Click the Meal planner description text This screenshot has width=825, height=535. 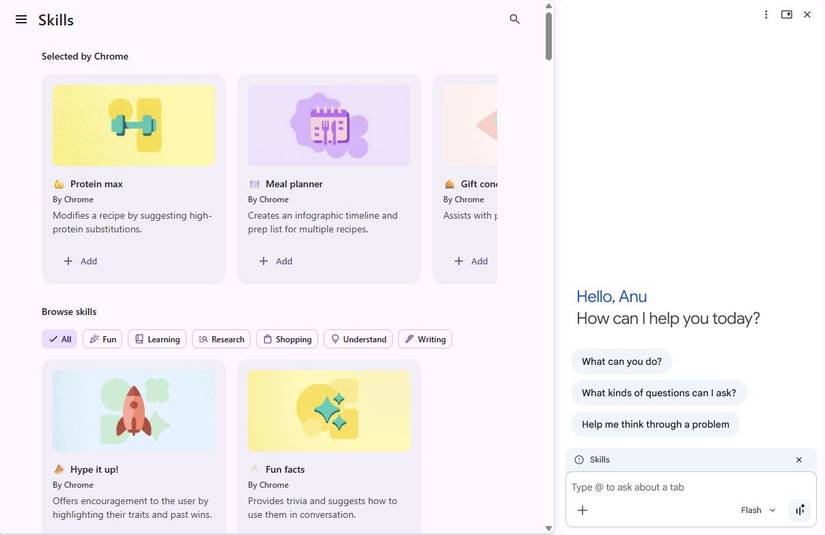pos(323,223)
